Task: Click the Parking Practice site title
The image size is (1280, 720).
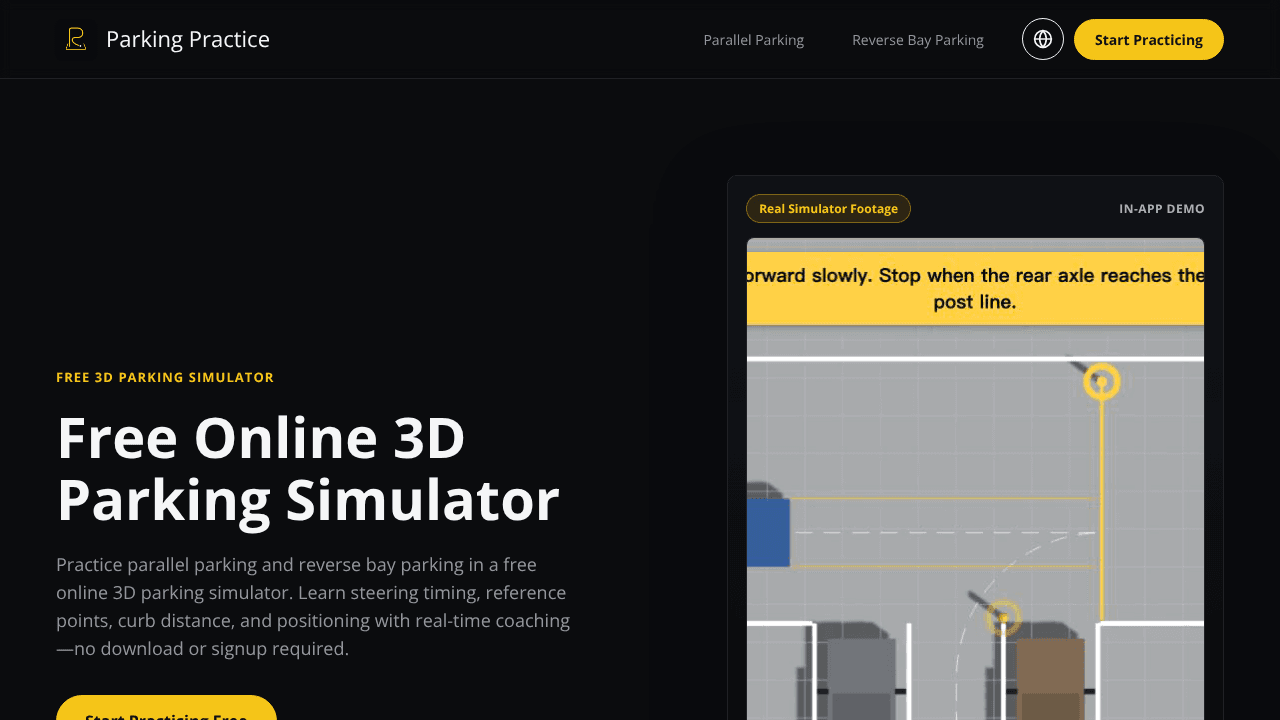Action: pos(188,39)
